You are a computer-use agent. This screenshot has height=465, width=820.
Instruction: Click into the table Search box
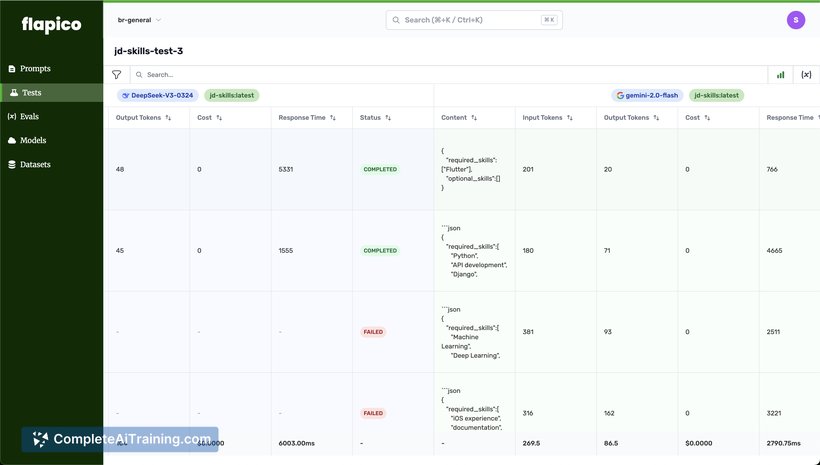[x=449, y=75]
